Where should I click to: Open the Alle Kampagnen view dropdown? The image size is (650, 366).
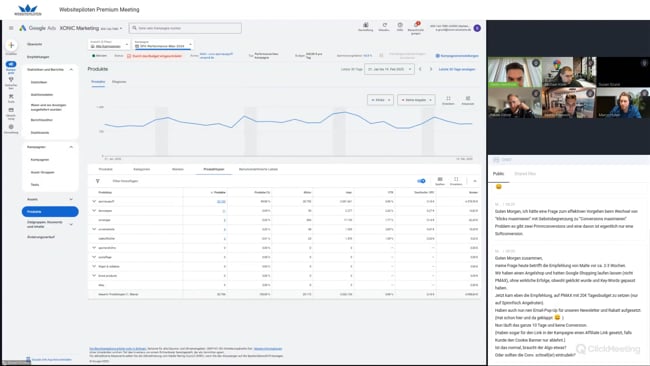click(x=109, y=44)
